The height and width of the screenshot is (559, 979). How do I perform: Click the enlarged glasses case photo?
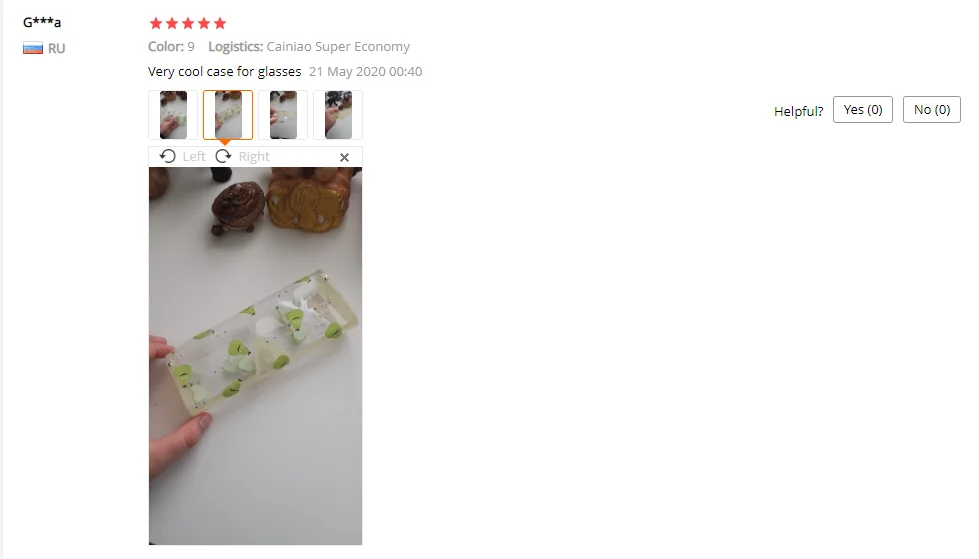pyautogui.click(x=255, y=356)
